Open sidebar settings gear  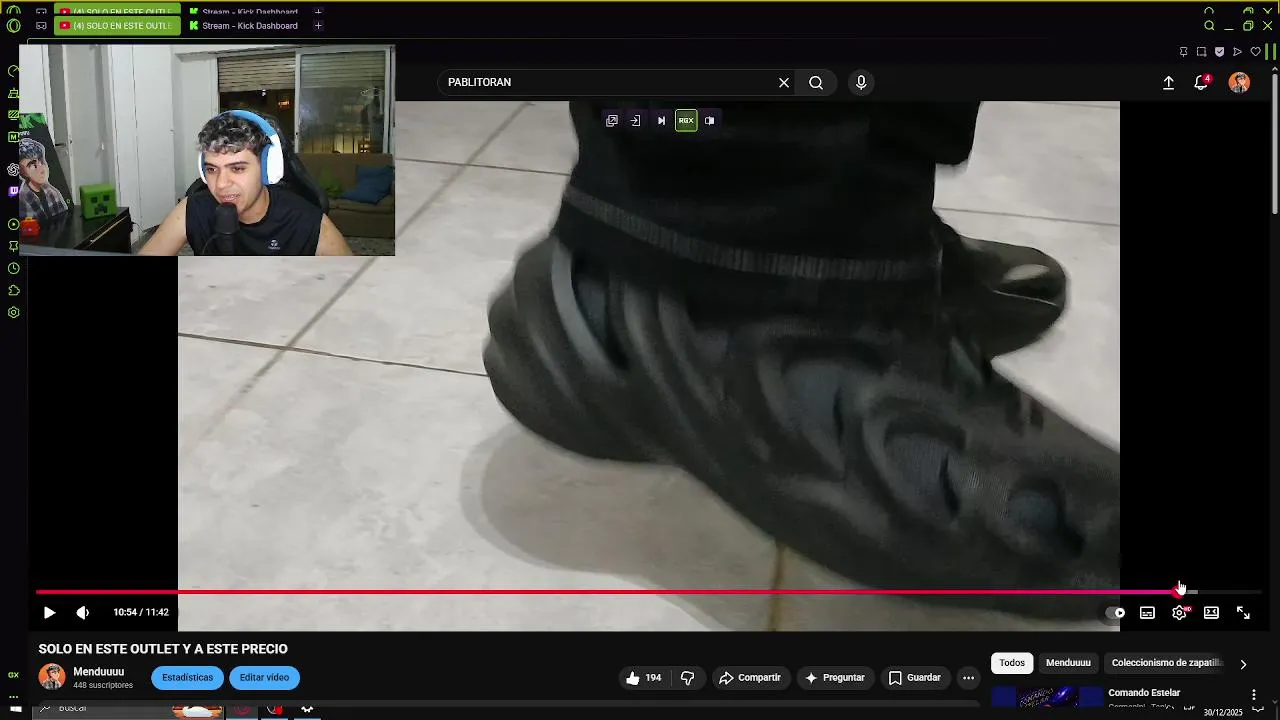click(13, 312)
